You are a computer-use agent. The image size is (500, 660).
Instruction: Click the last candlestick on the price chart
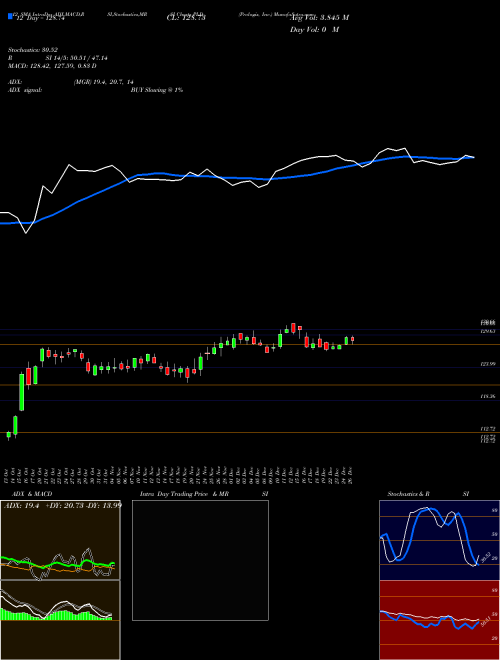[352, 339]
